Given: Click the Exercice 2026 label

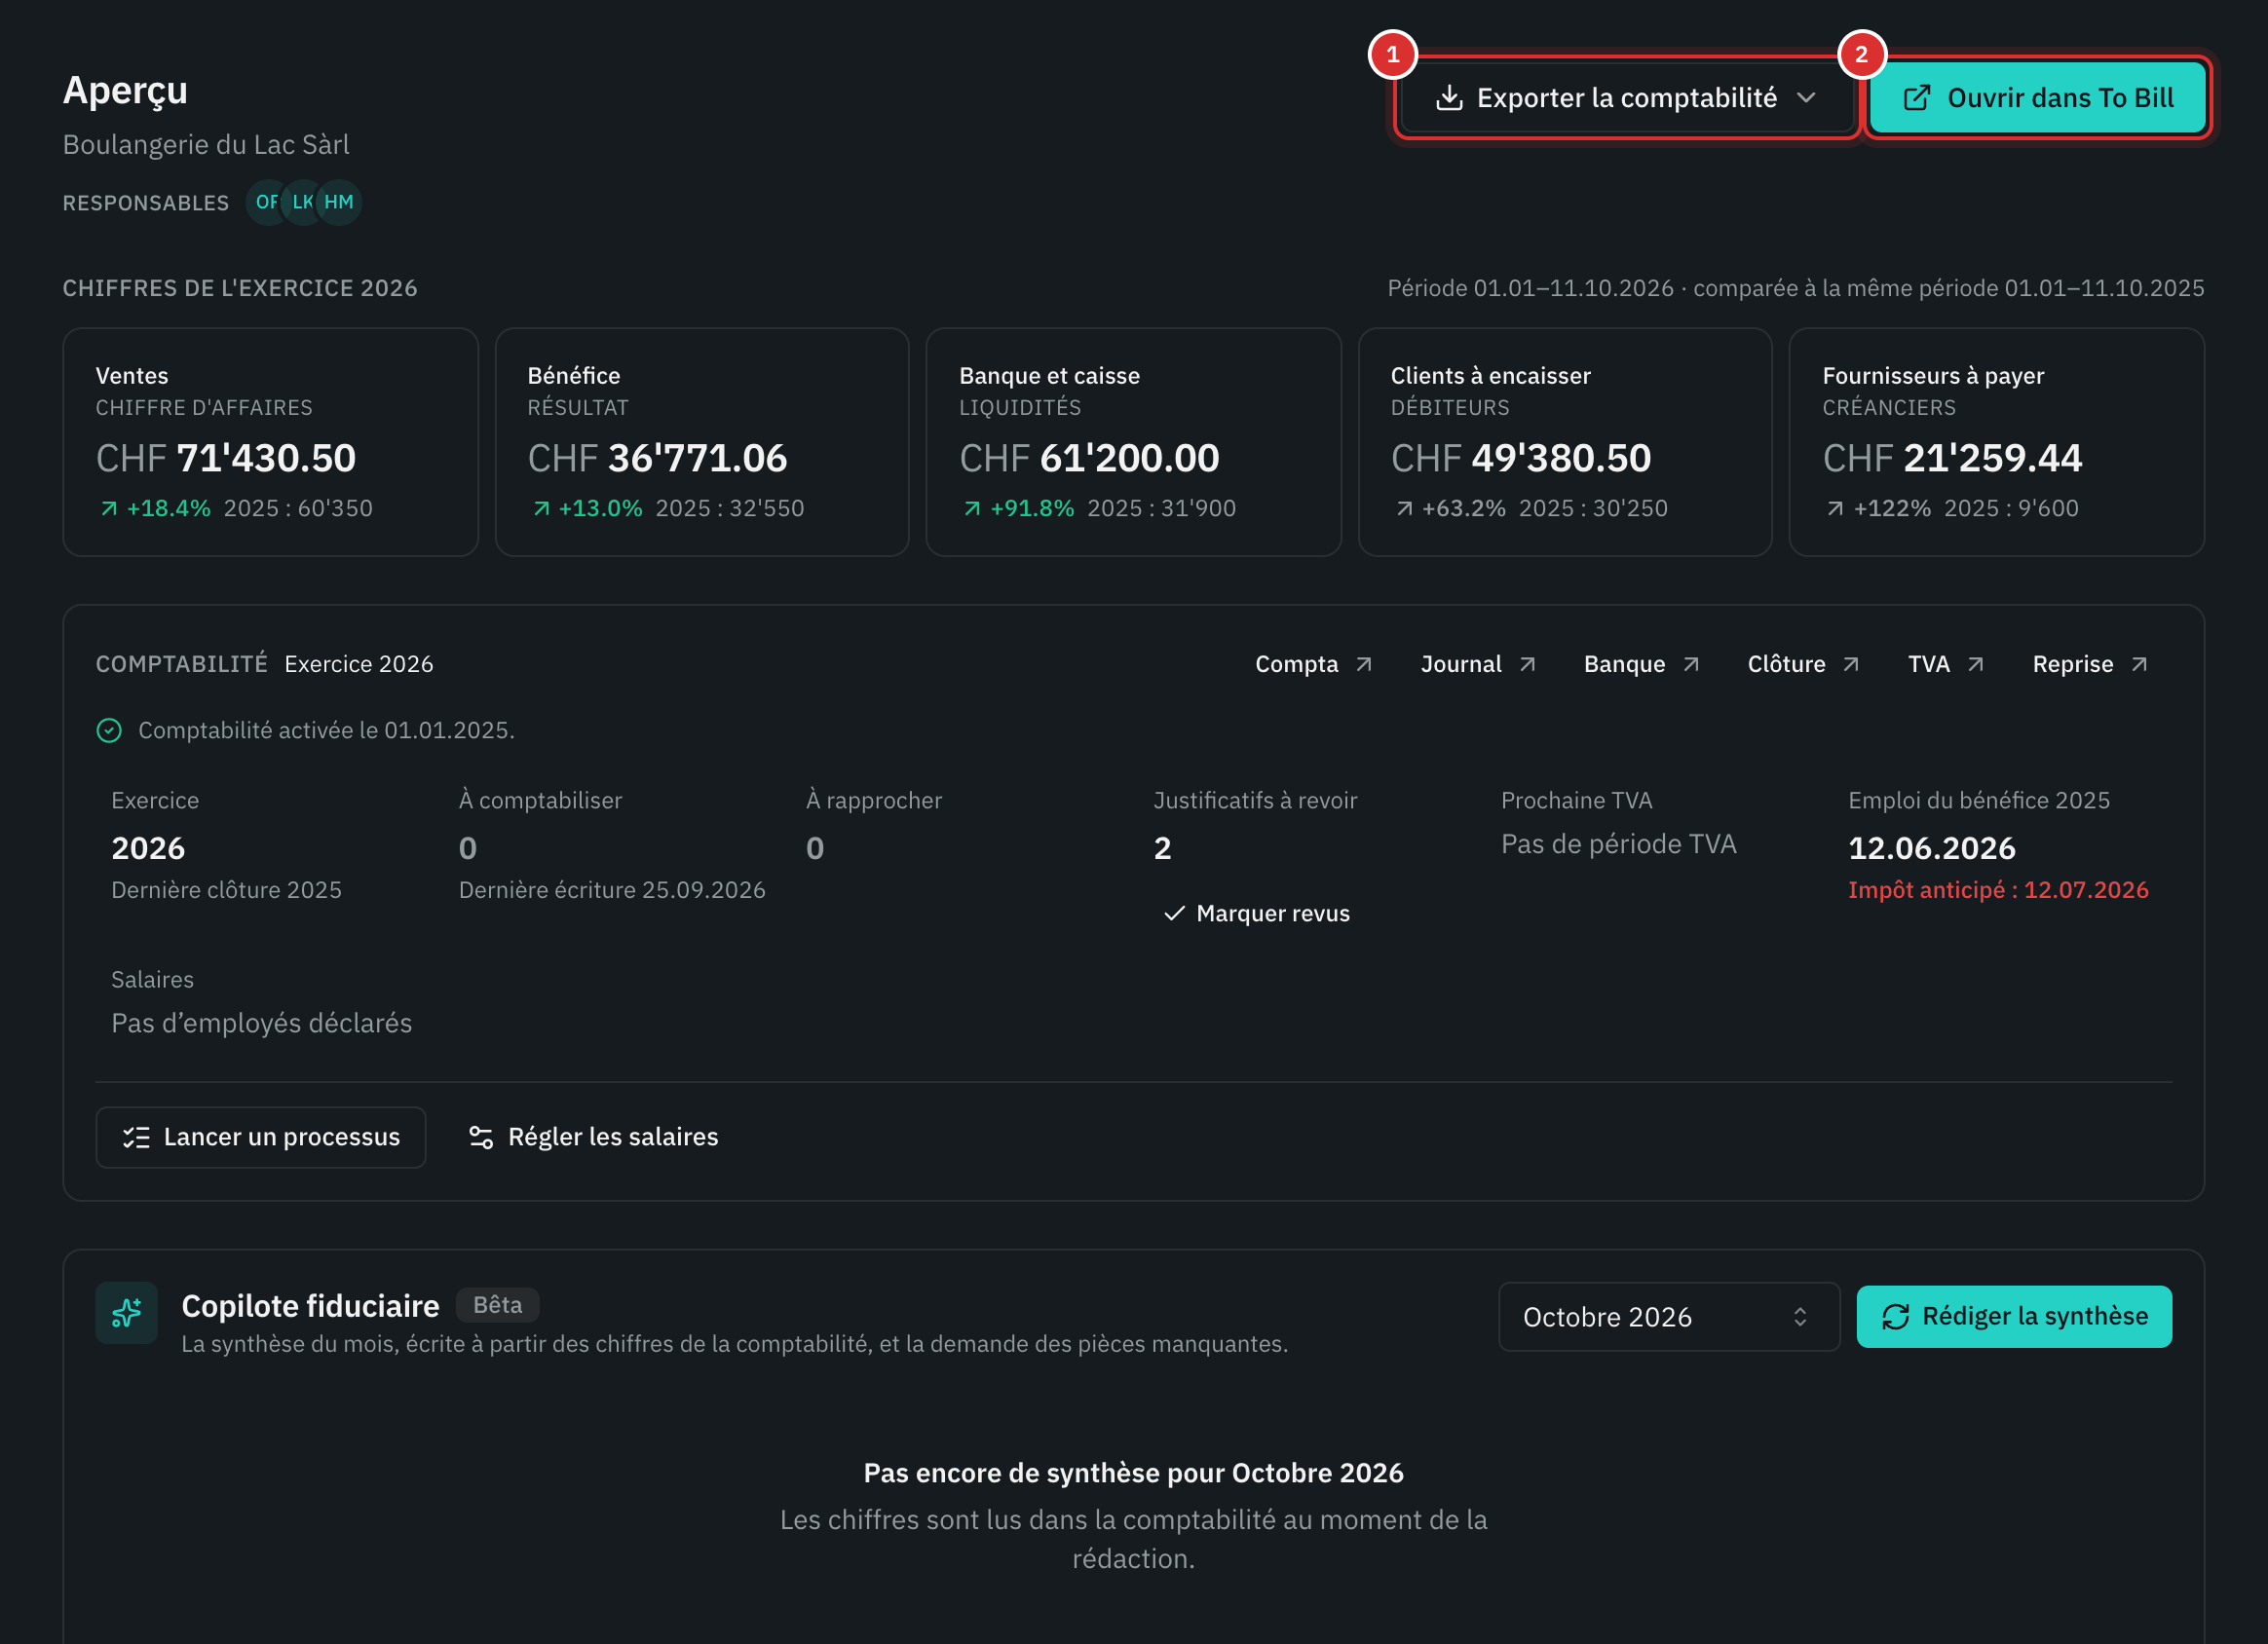Looking at the screenshot, I should tap(359, 664).
